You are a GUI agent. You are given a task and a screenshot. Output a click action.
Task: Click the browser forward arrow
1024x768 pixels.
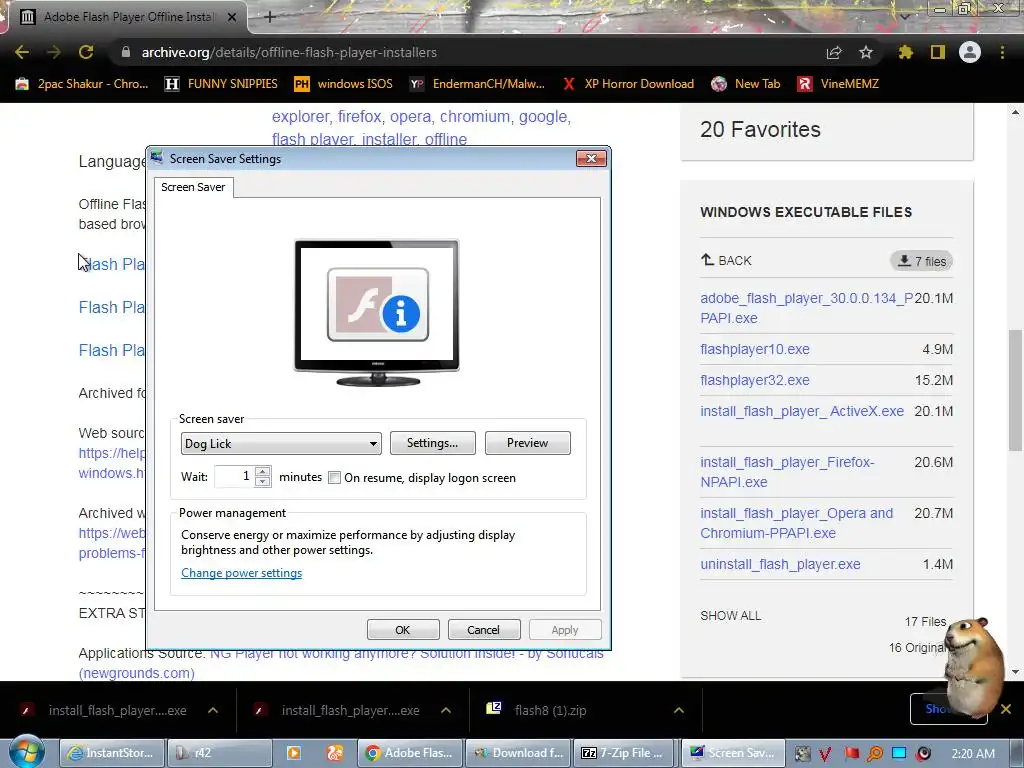point(54,52)
